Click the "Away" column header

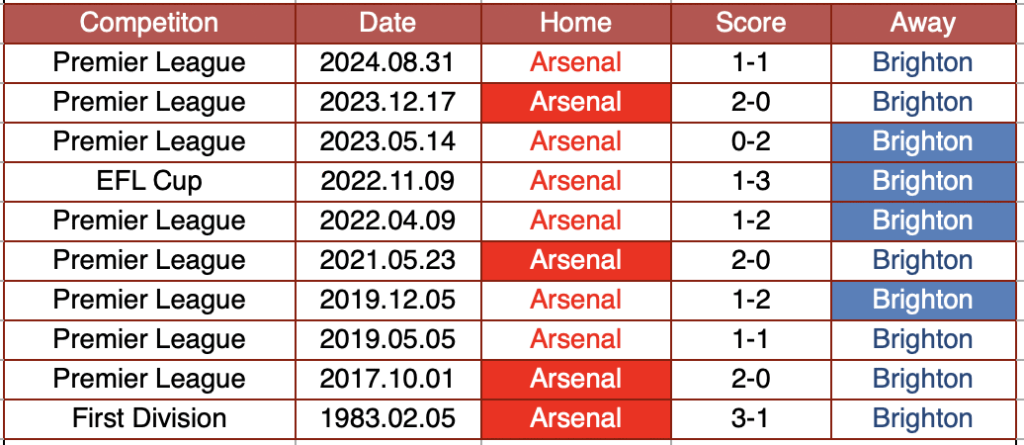point(922,23)
